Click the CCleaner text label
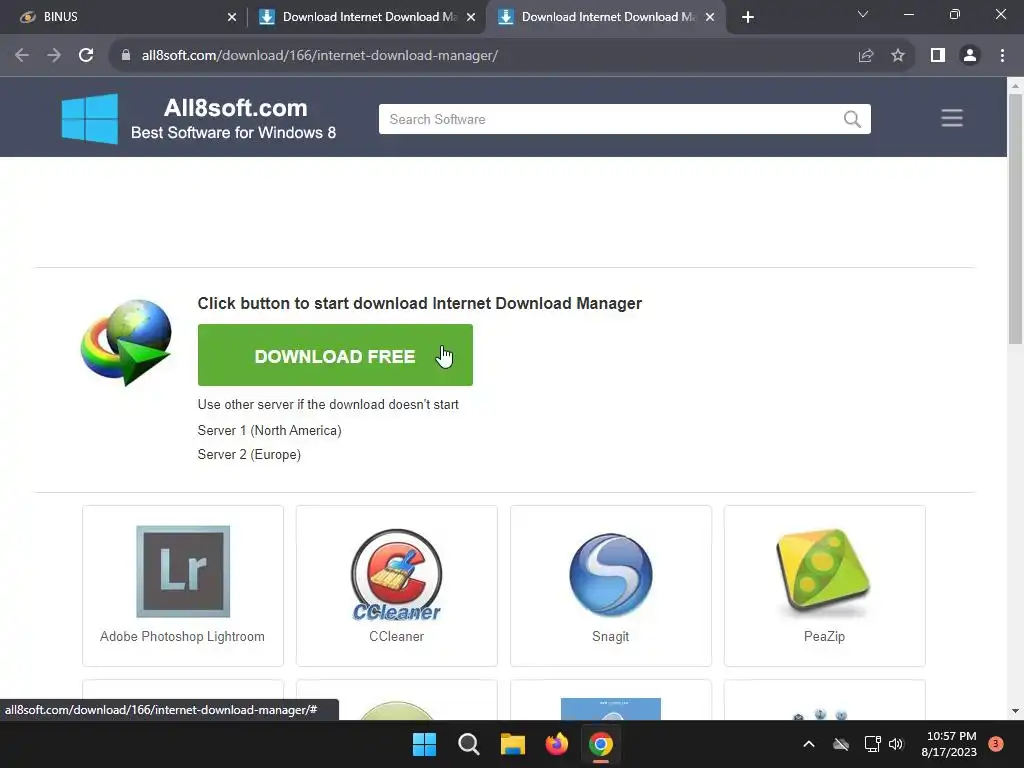1024x768 pixels. click(396, 637)
